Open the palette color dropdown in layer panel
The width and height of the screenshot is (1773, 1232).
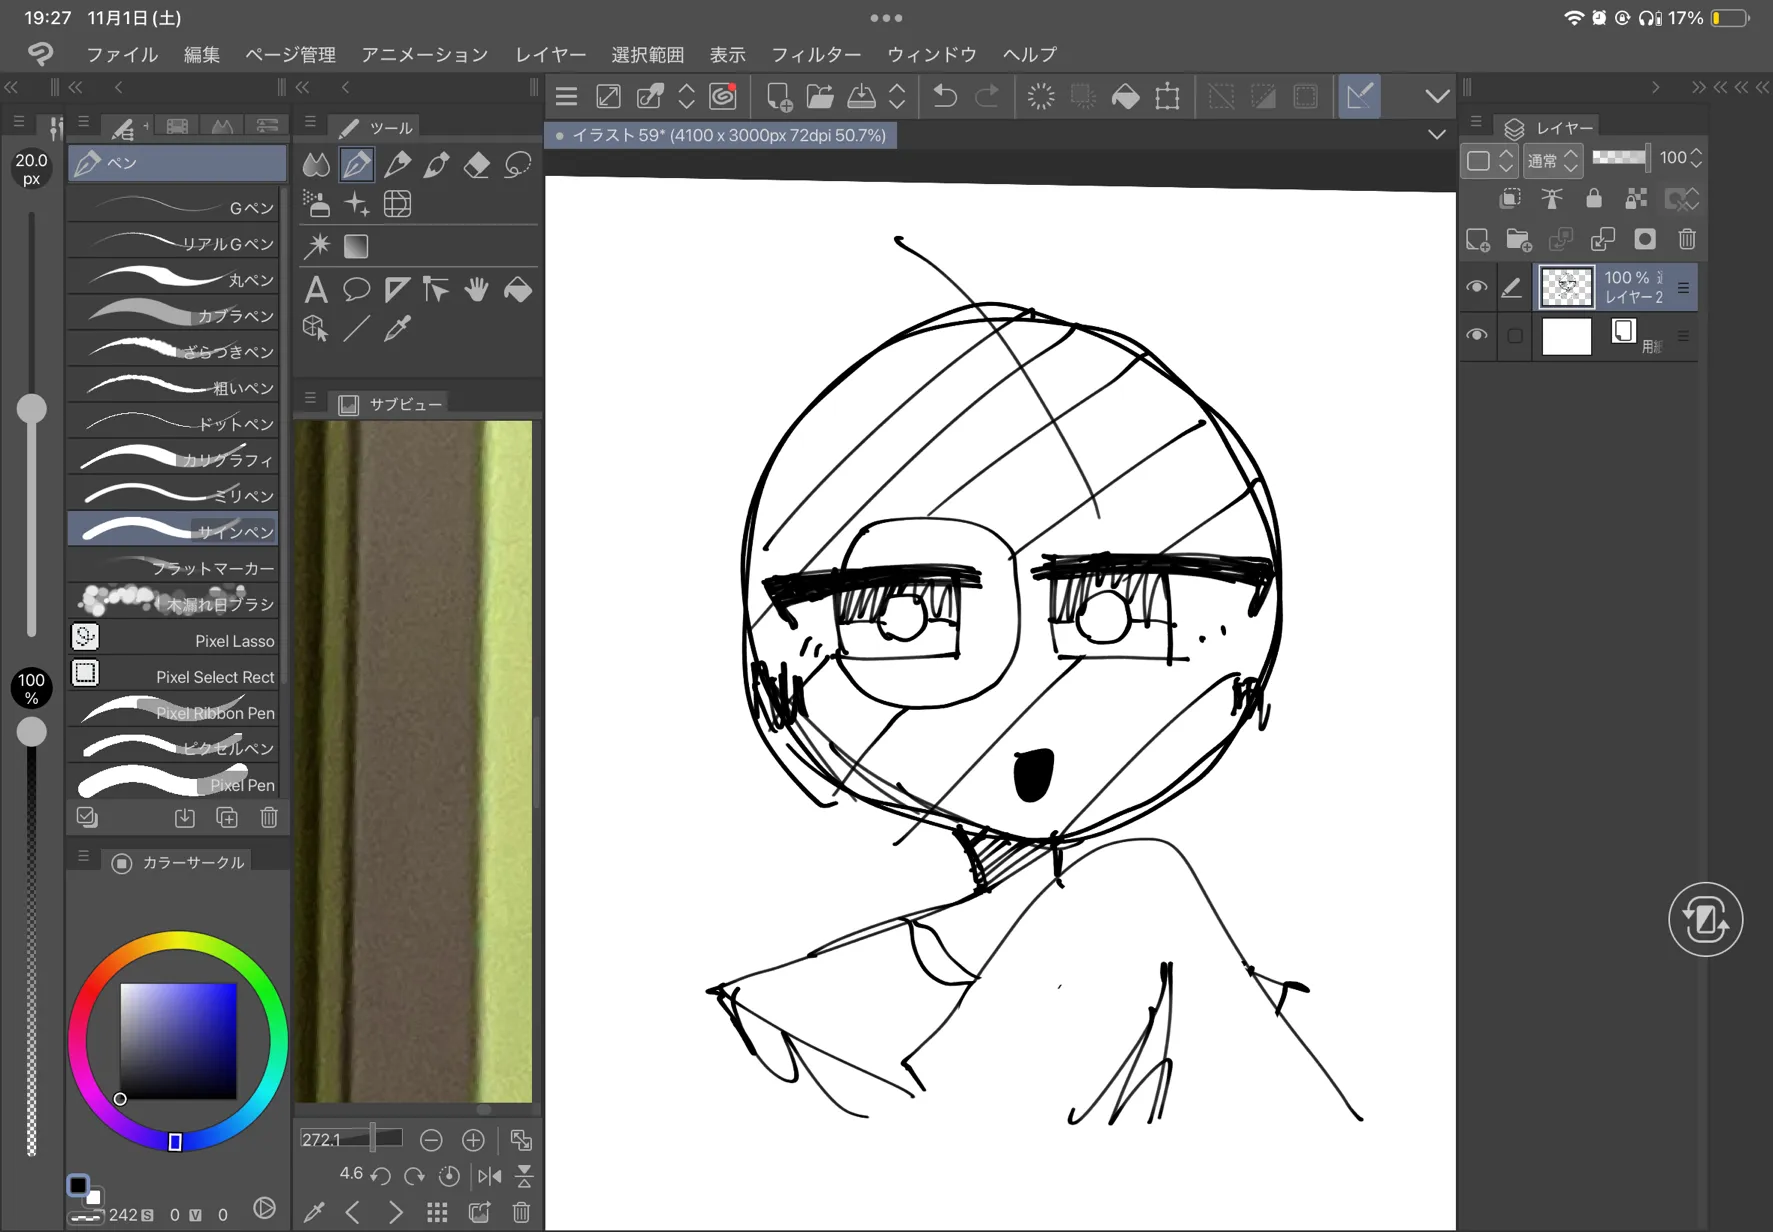click(1488, 160)
